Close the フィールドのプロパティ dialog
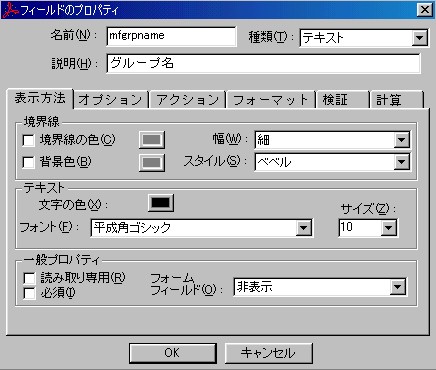 pos(425,10)
